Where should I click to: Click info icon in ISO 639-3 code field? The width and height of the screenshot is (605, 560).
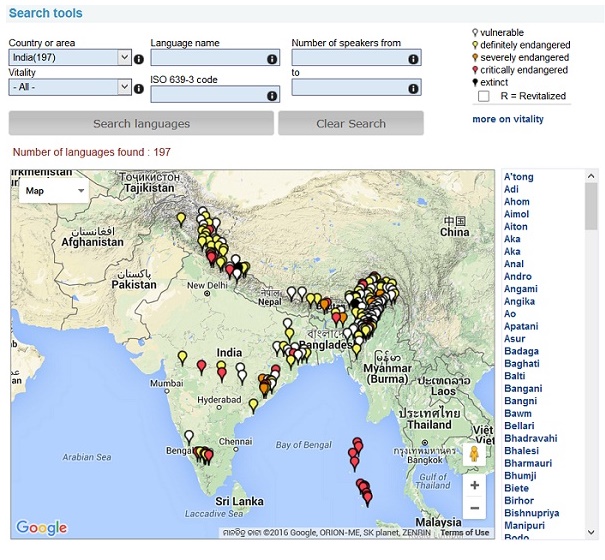tap(272, 96)
